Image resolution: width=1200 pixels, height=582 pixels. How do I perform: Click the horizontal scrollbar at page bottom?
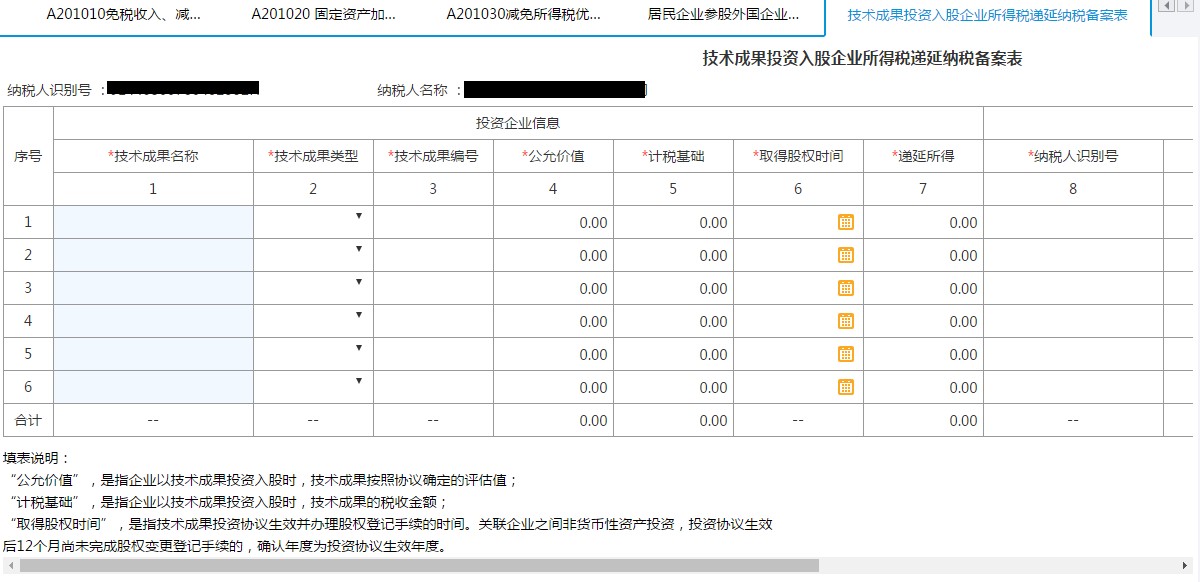click(400, 570)
